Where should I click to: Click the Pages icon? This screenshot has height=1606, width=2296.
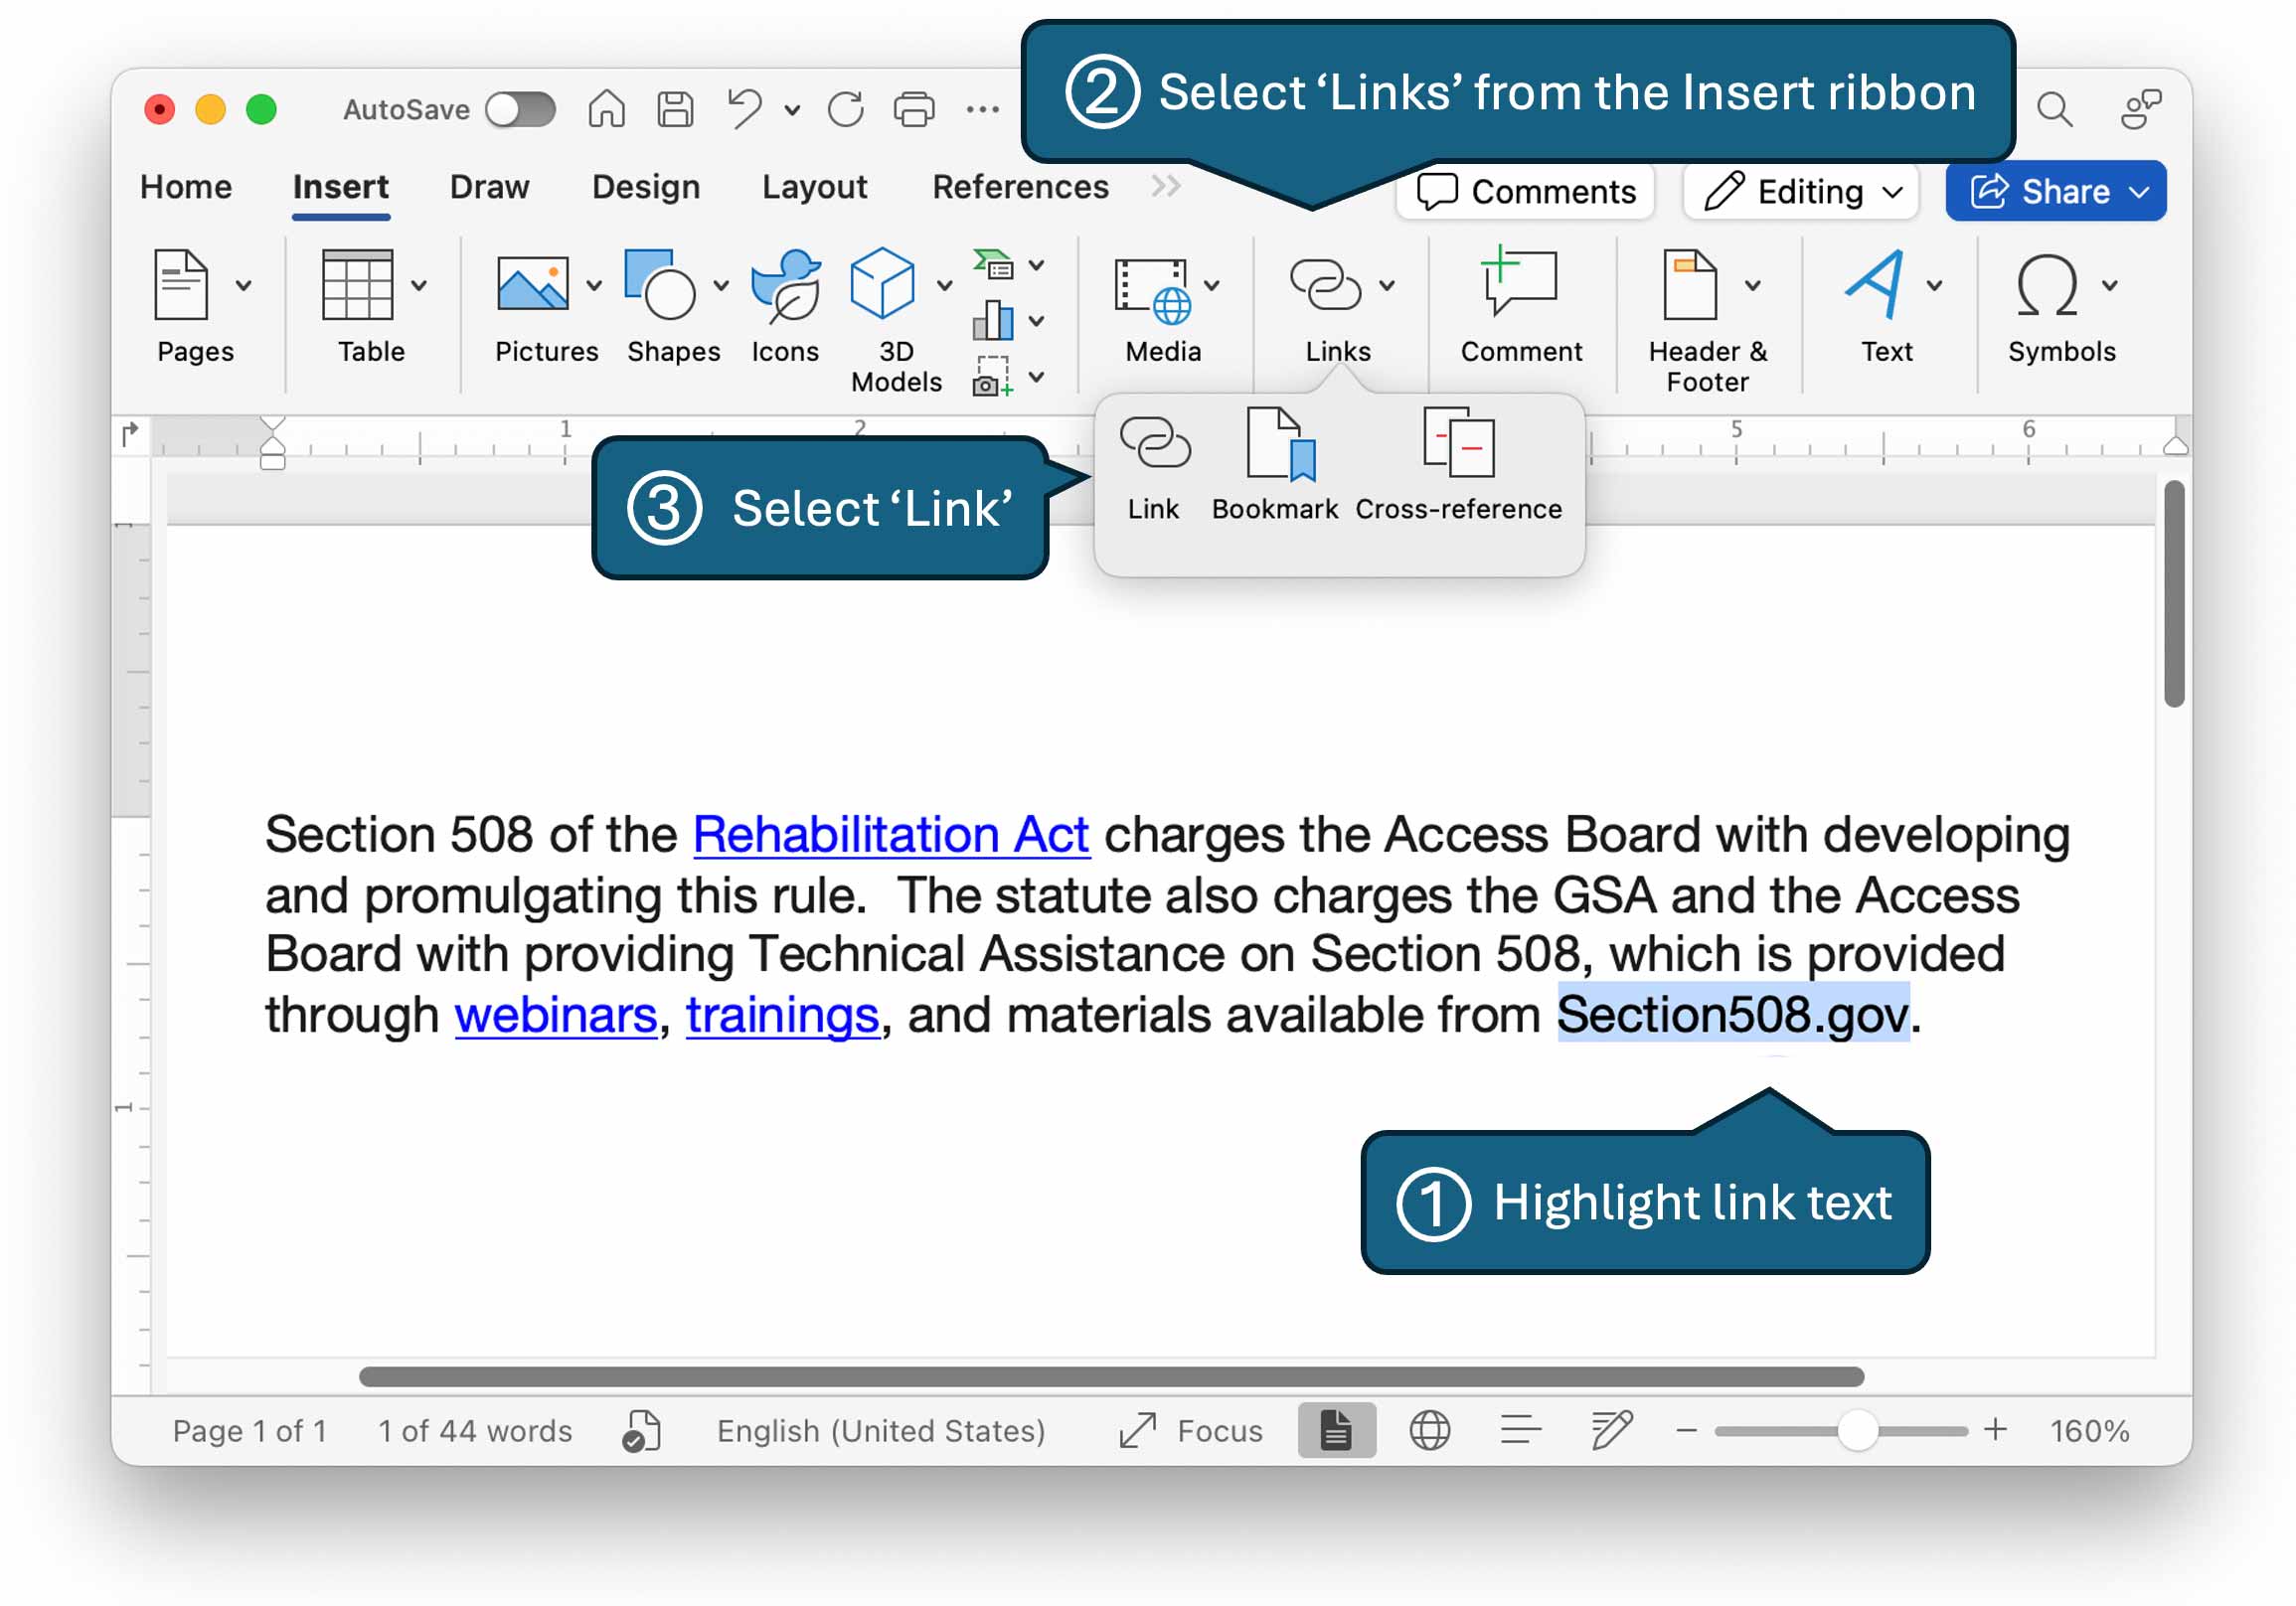[x=182, y=285]
